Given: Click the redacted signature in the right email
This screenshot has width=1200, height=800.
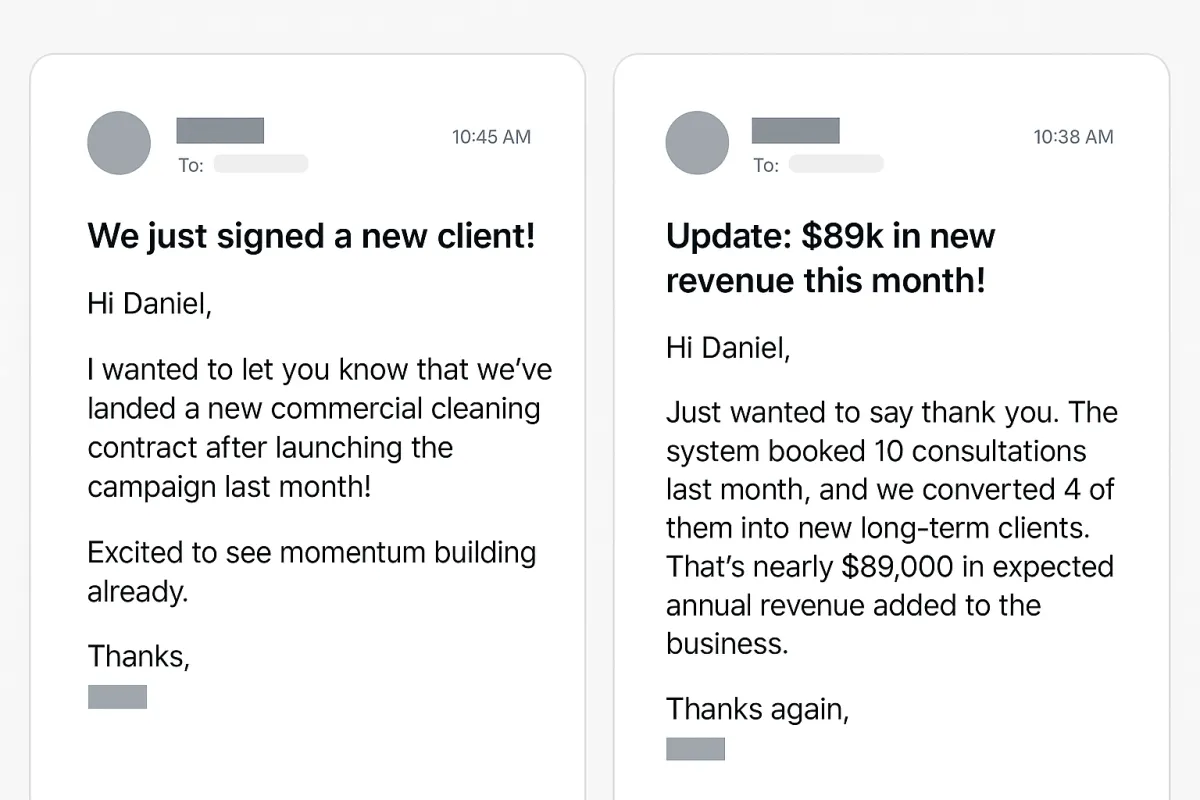Looking at the screenshot, I should pyautogui.click(x=695, y=749).
